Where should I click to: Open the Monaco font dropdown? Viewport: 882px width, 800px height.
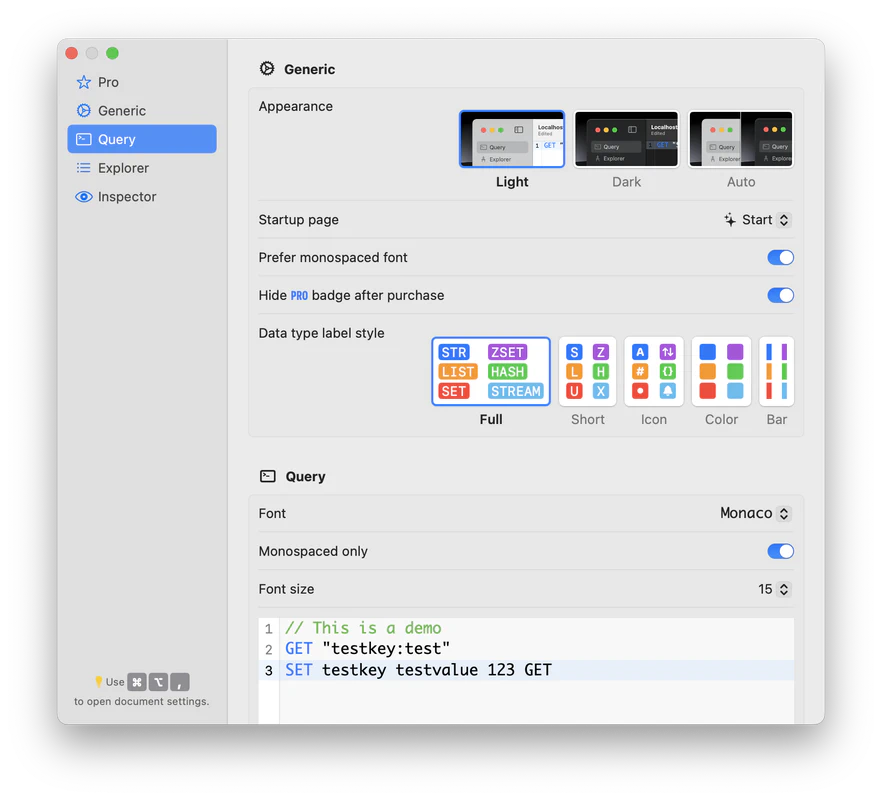click(755, 513)
